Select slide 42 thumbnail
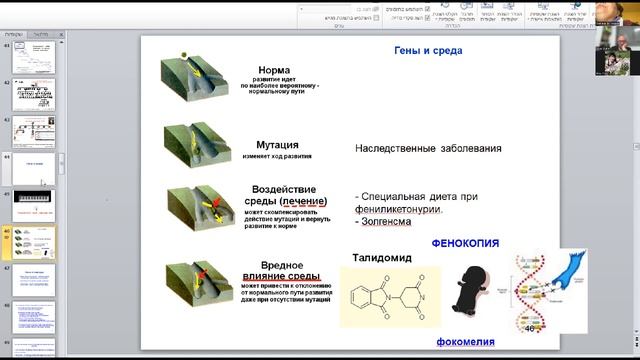 [x=33, y=95]
